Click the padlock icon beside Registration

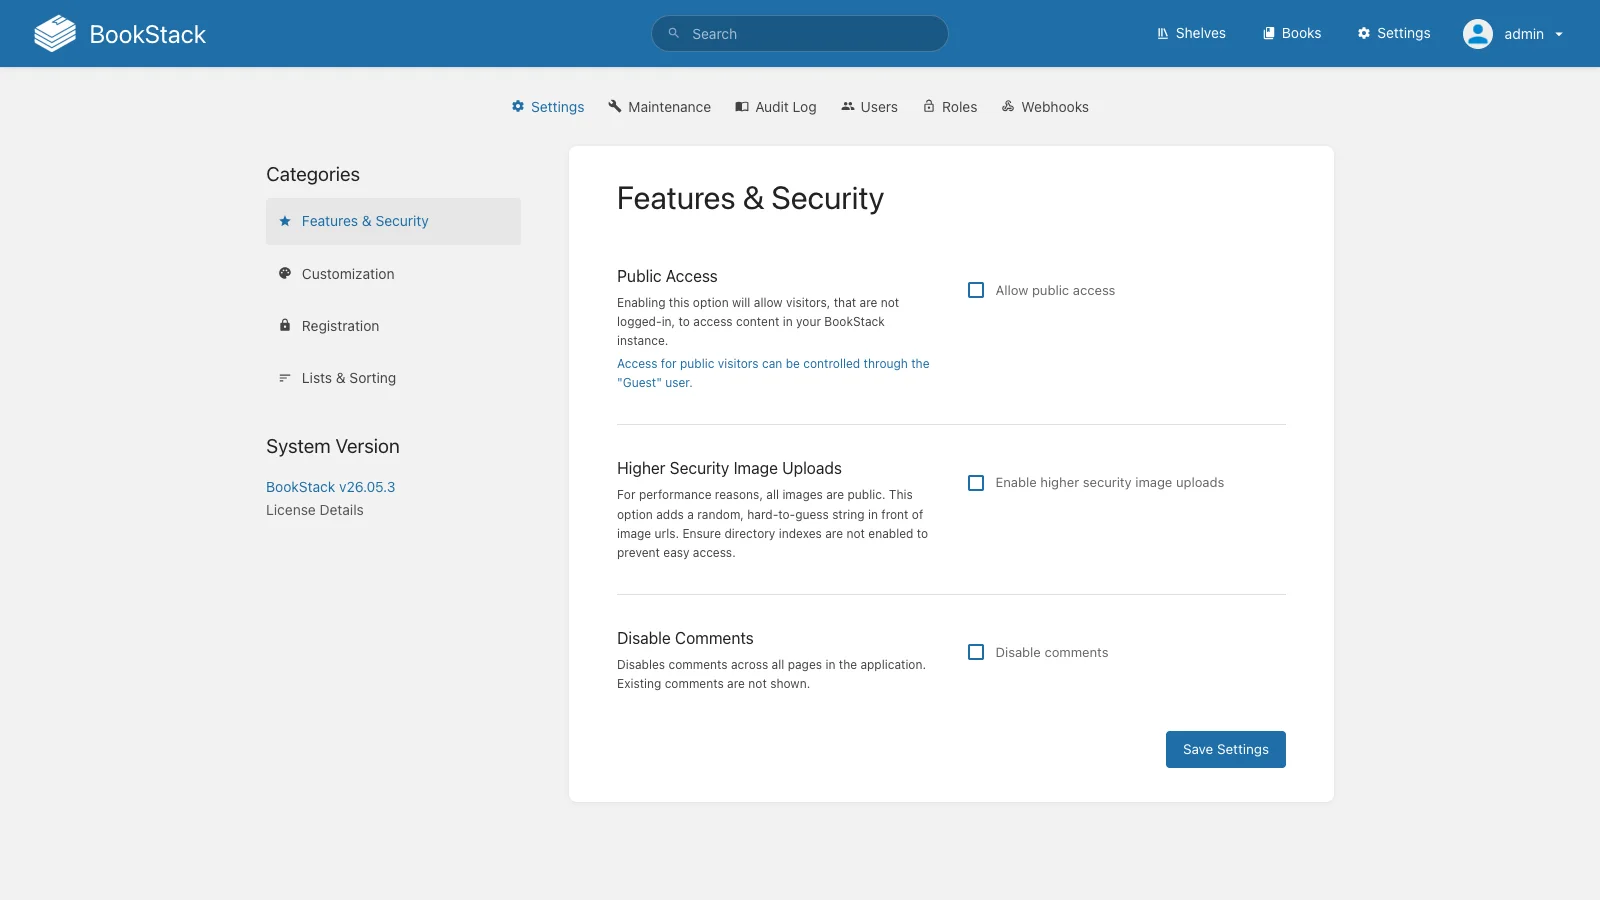coord(285,325)
